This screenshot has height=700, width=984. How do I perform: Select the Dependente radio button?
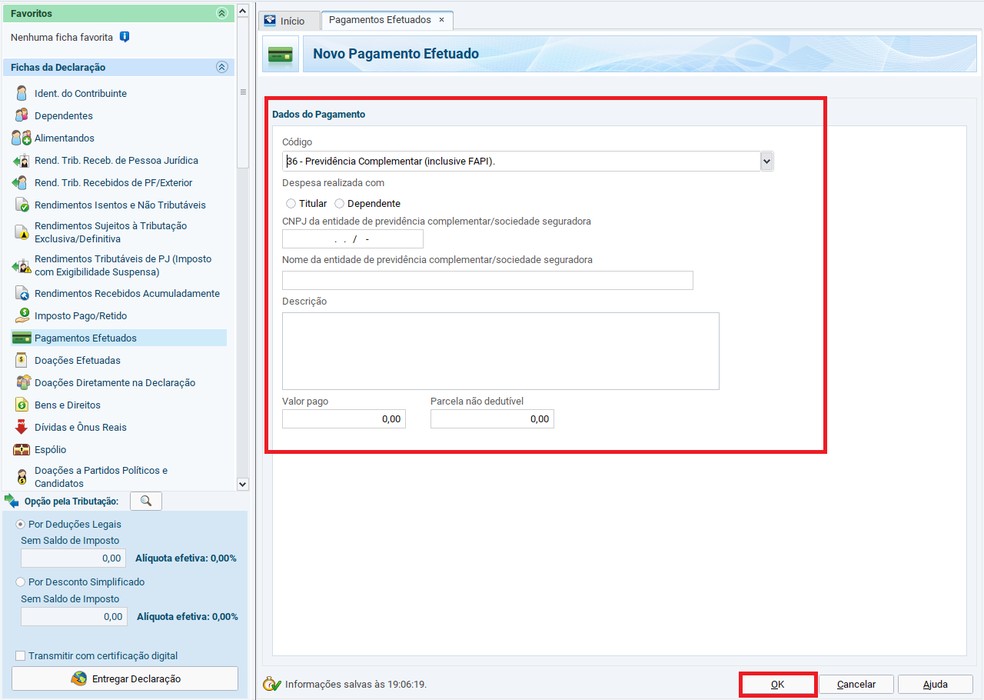(x=340, y=204)
